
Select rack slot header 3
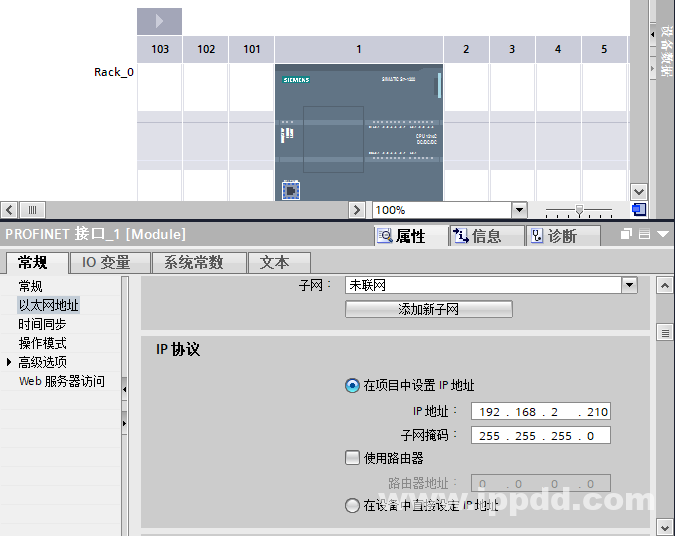512,49
